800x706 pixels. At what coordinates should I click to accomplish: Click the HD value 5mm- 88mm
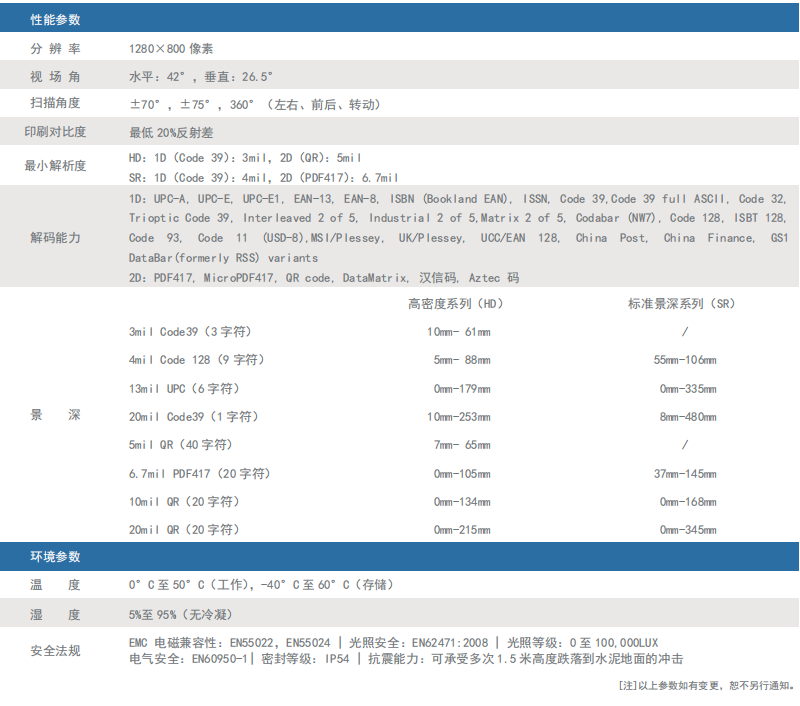pos(462,360)
